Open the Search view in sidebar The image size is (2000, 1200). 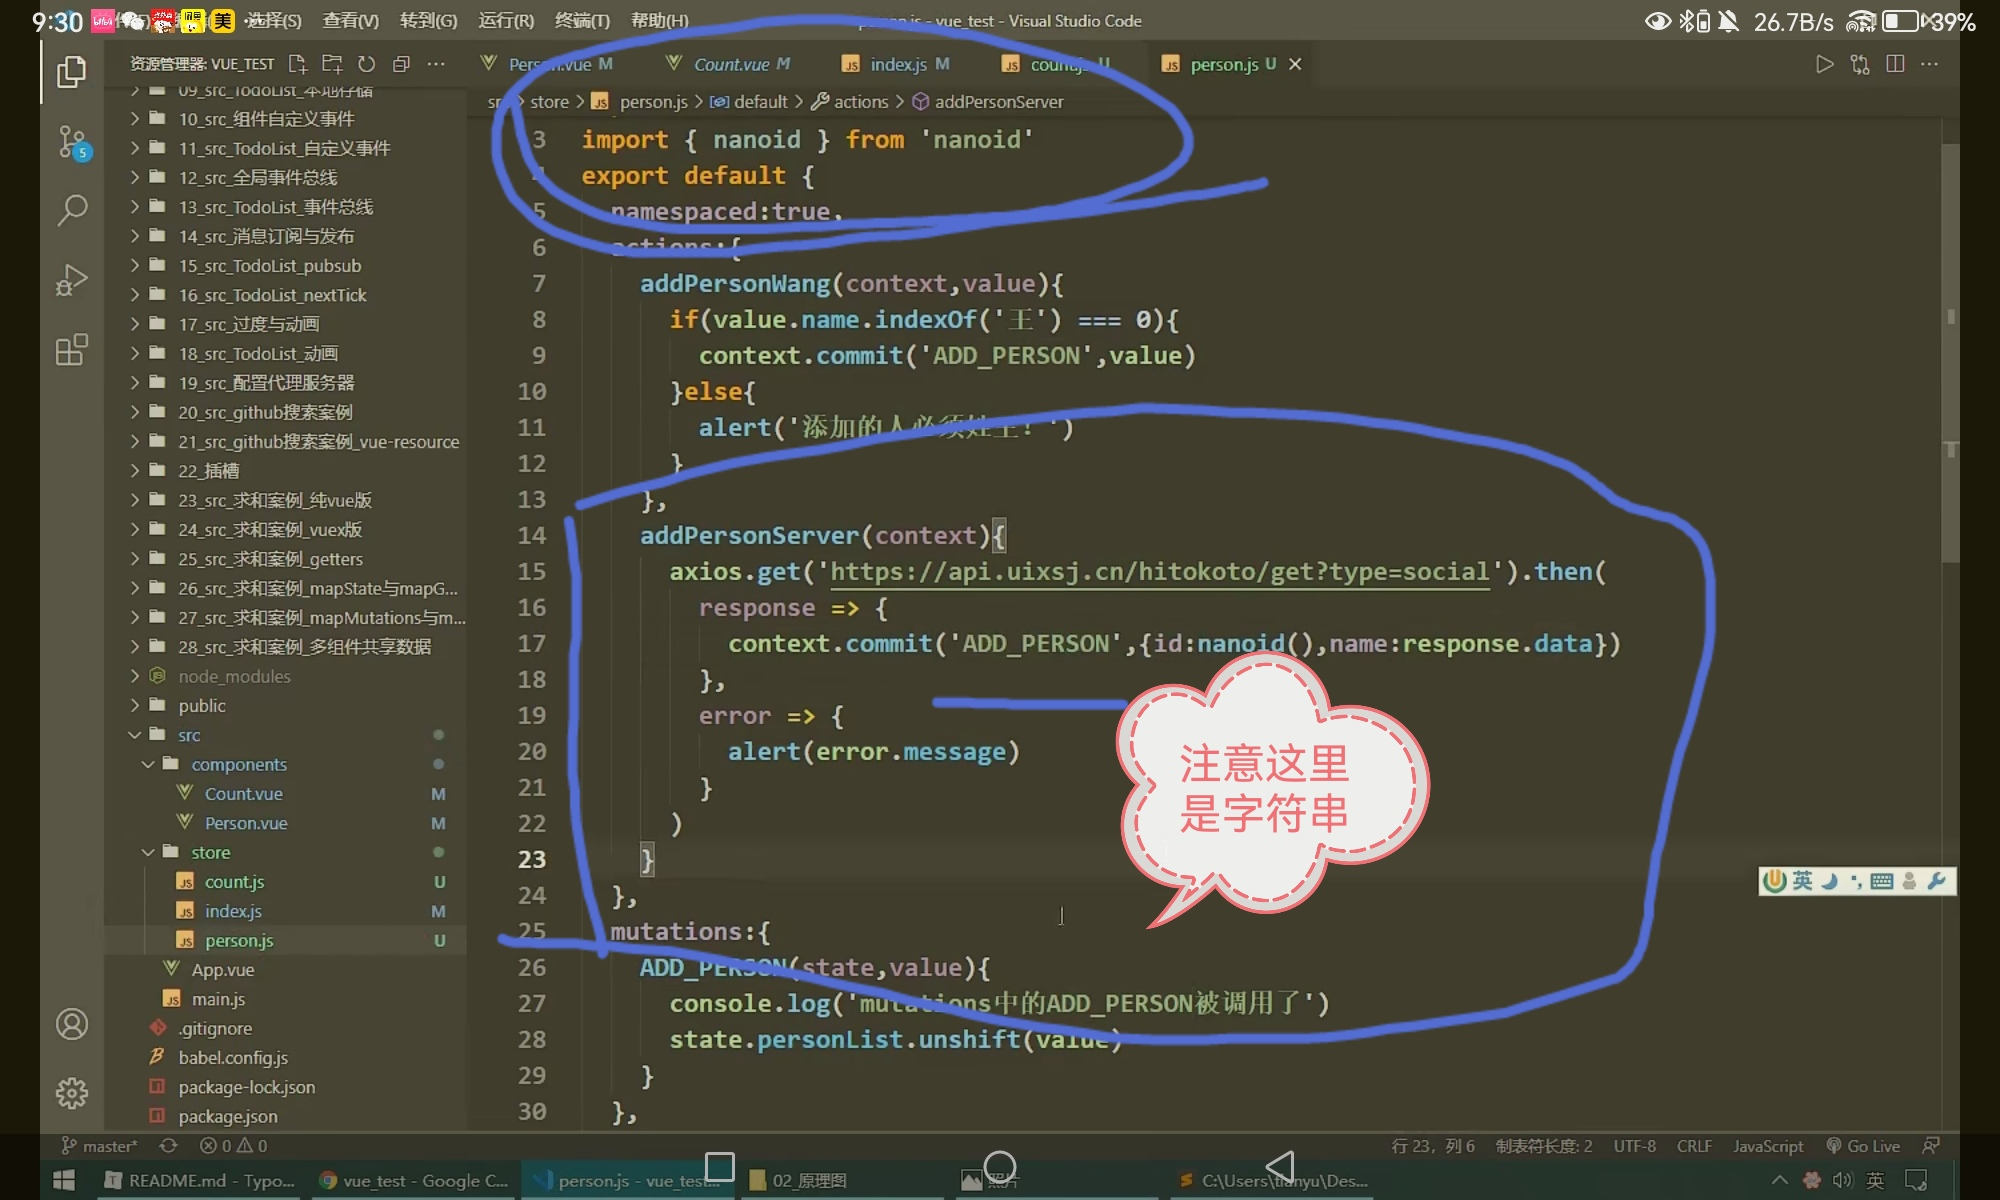tap(71, 210)
